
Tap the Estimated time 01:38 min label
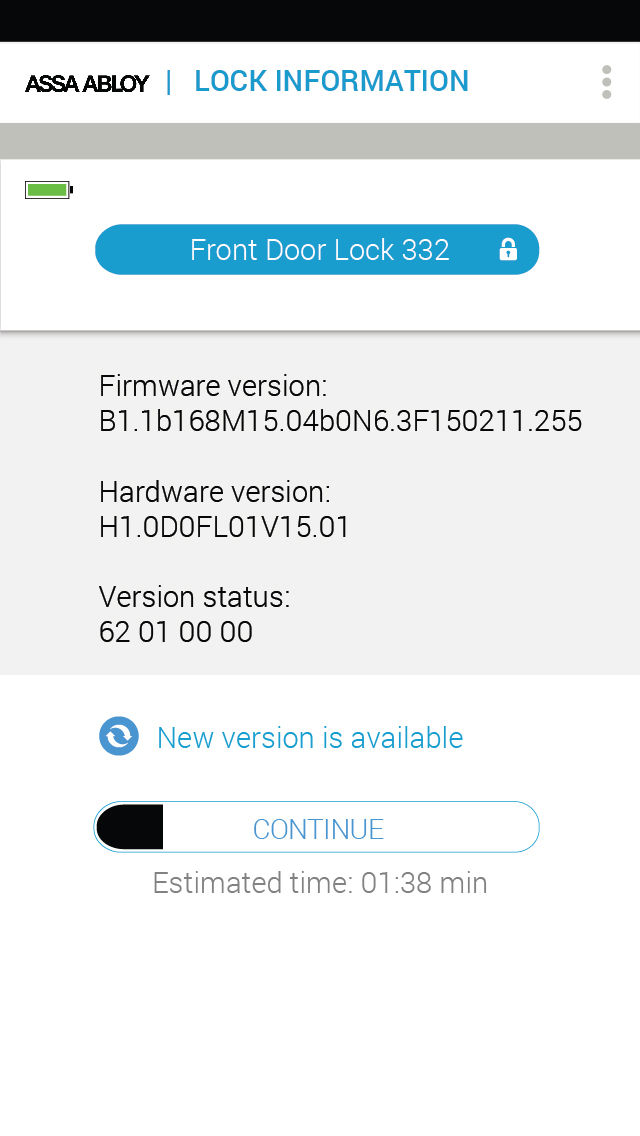320,883
